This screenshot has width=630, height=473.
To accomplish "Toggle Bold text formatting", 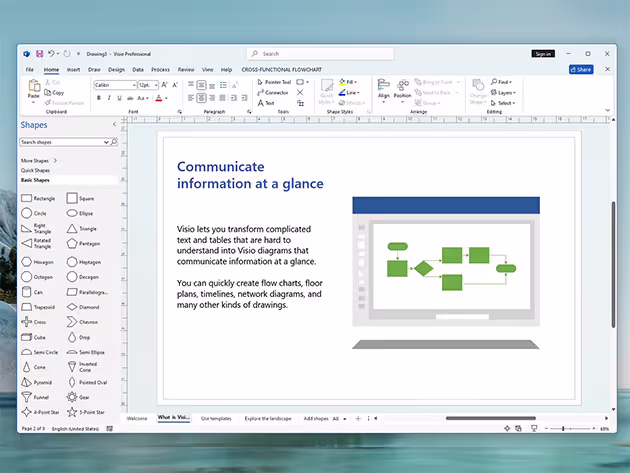I will (x=97, y=99).
